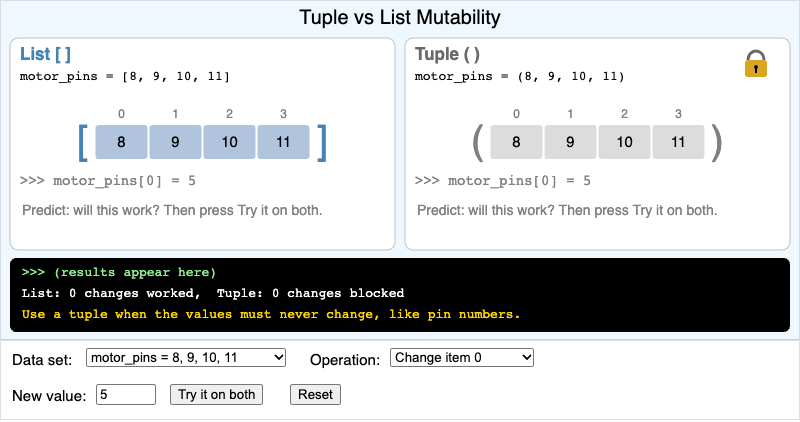Image resolution: width=800 pixels, height=422 pixels.
Task: Select tuple cell with value 10
Action: click(624, 142)
